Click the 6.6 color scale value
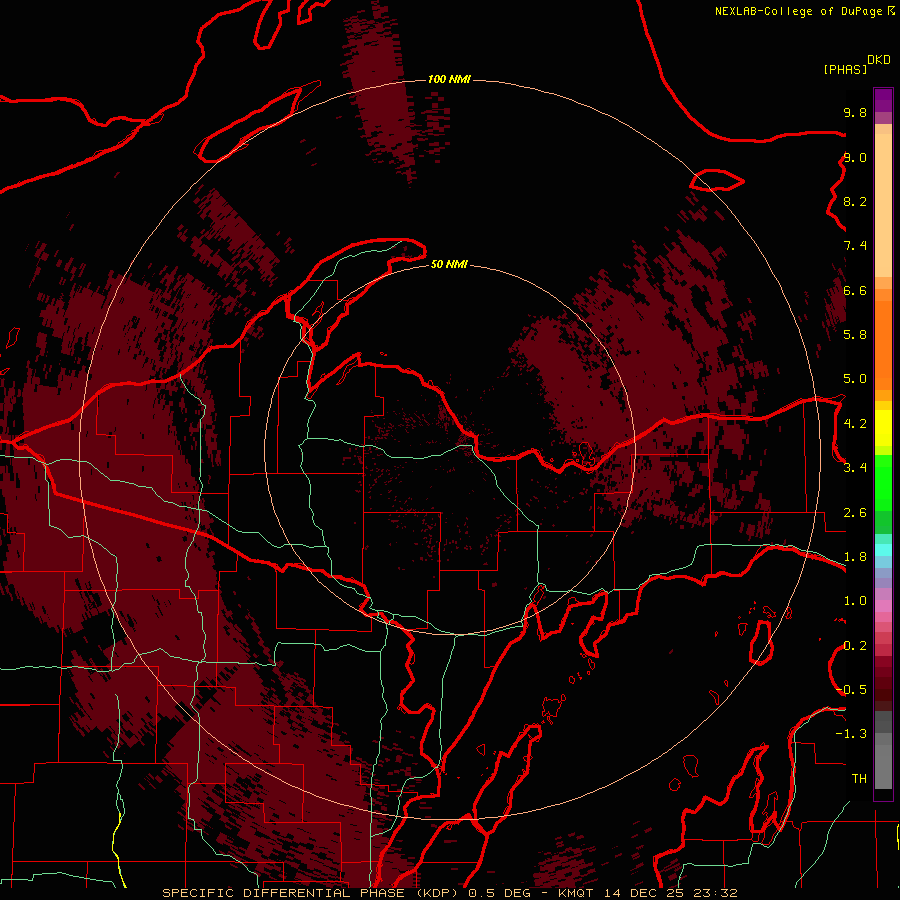 pyautogui.click(x=855, y=290)
